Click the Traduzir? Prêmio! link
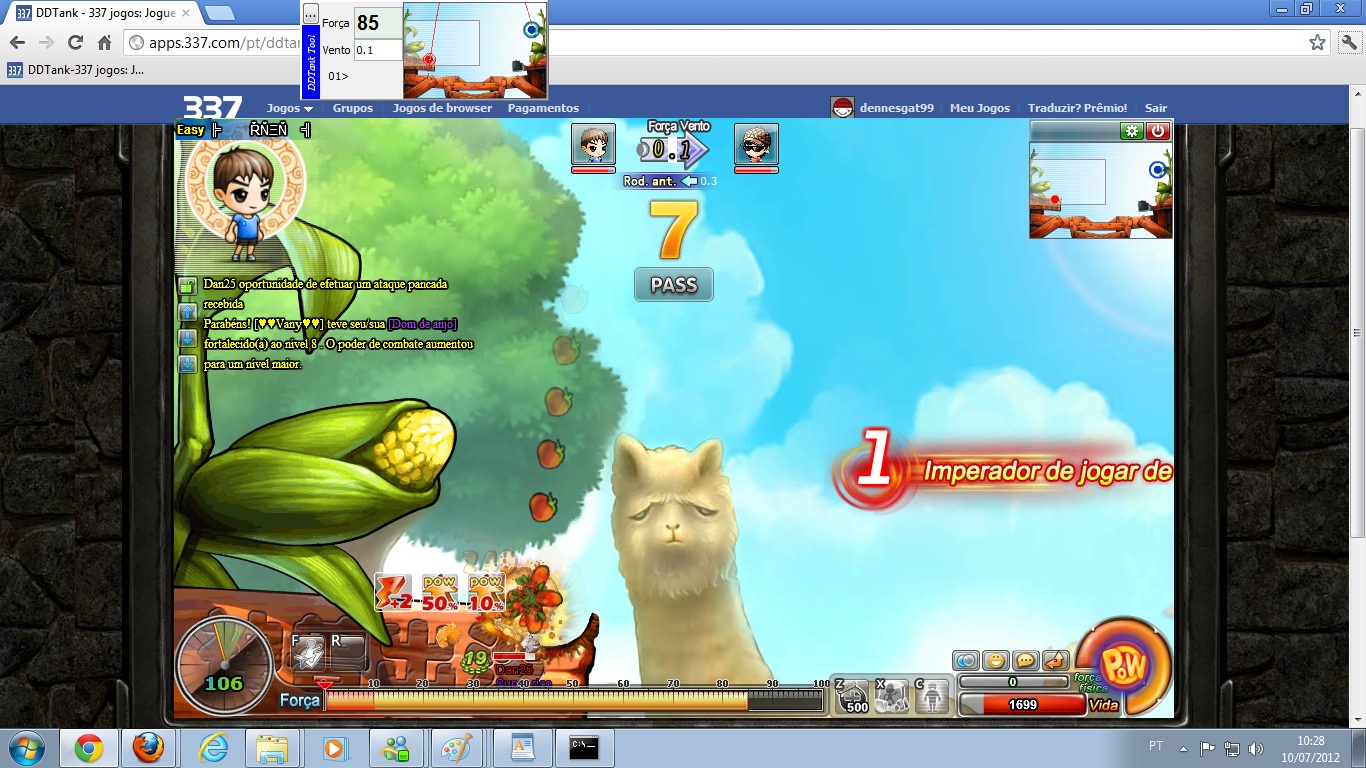Screen dimensions: 1366x768 [1077, 108]
